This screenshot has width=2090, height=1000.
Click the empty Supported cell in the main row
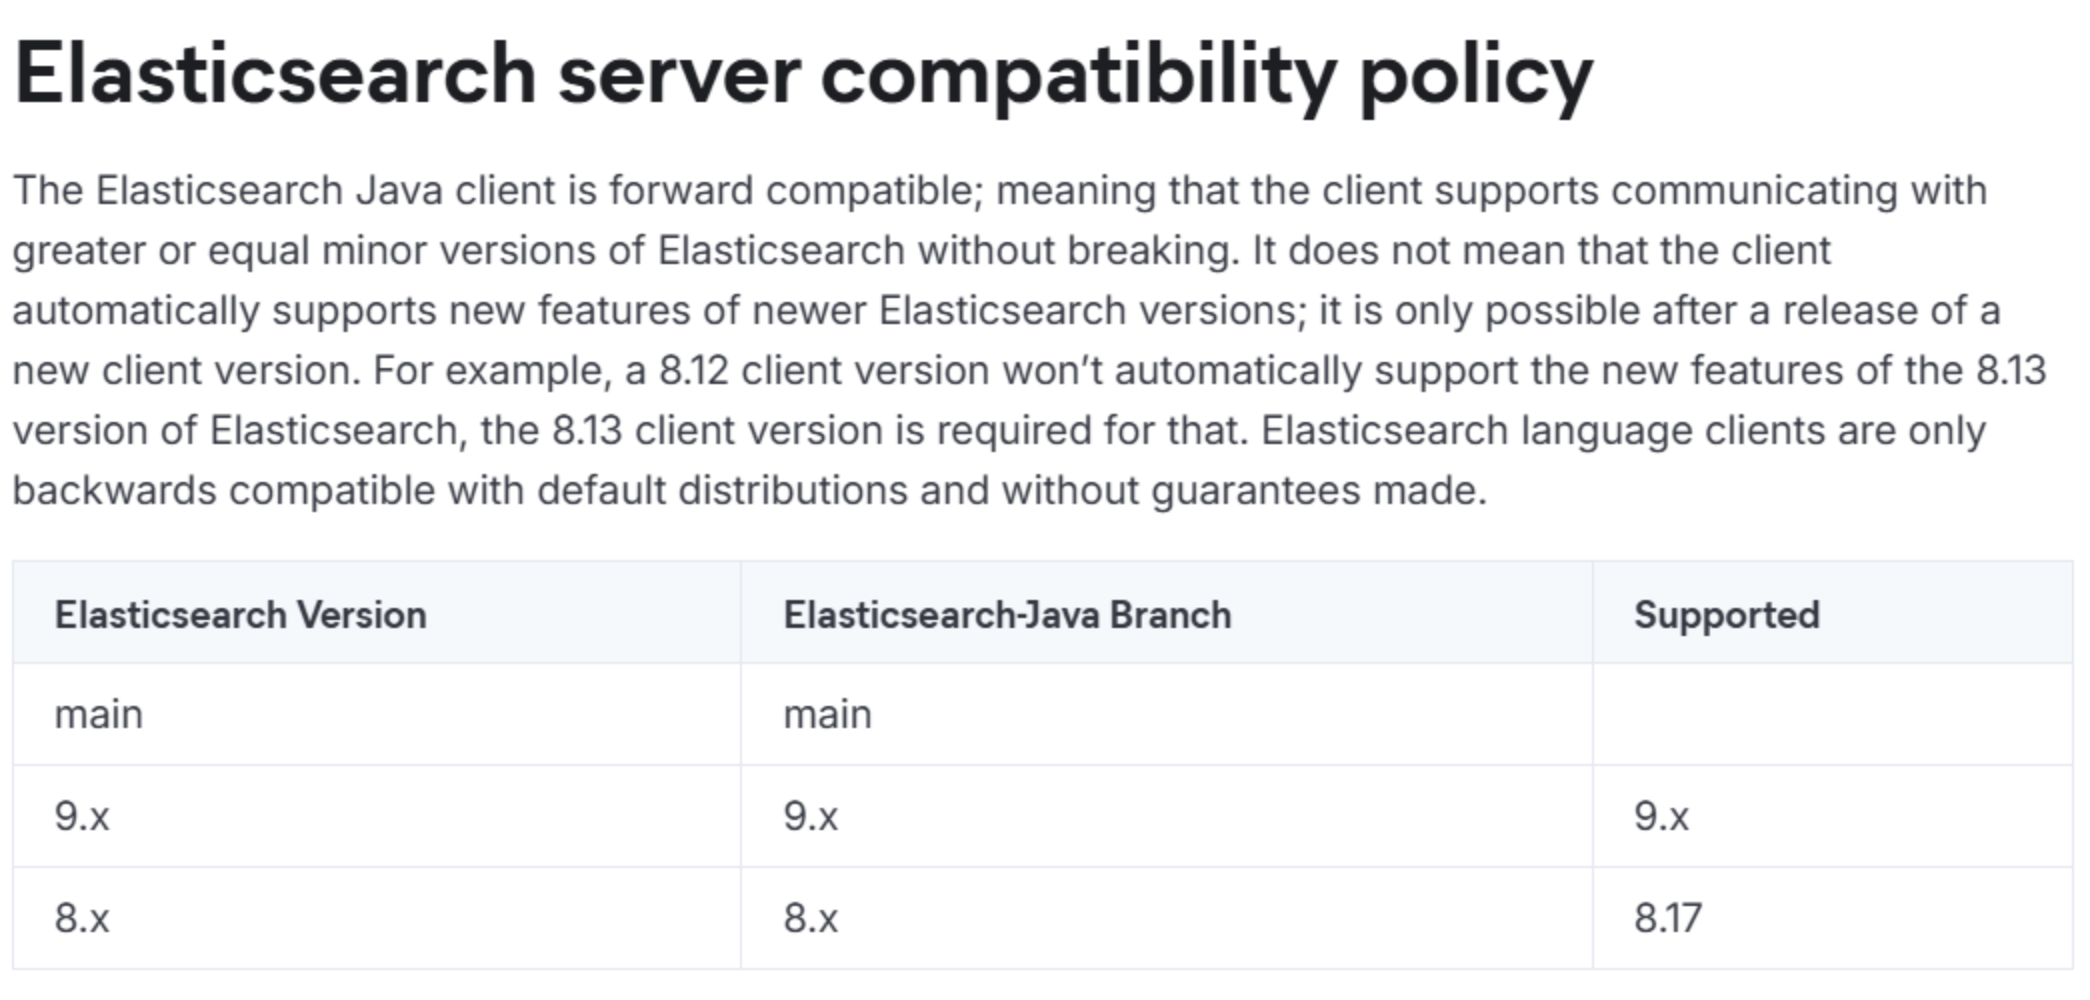click(1831, 715)
